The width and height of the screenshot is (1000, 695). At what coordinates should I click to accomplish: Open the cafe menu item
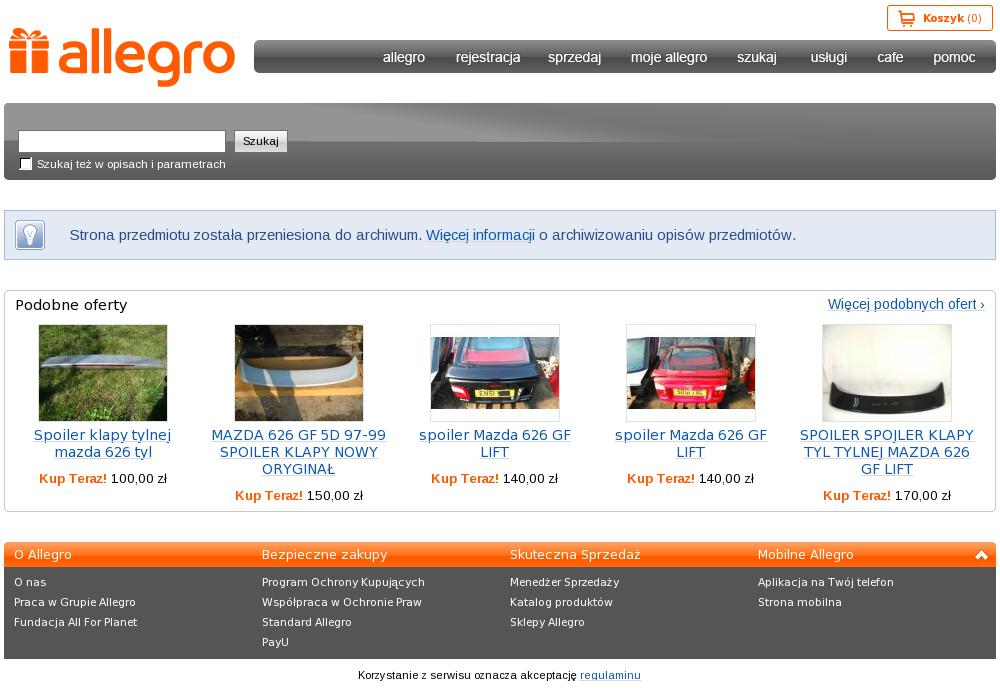click(x=890, y=57)
